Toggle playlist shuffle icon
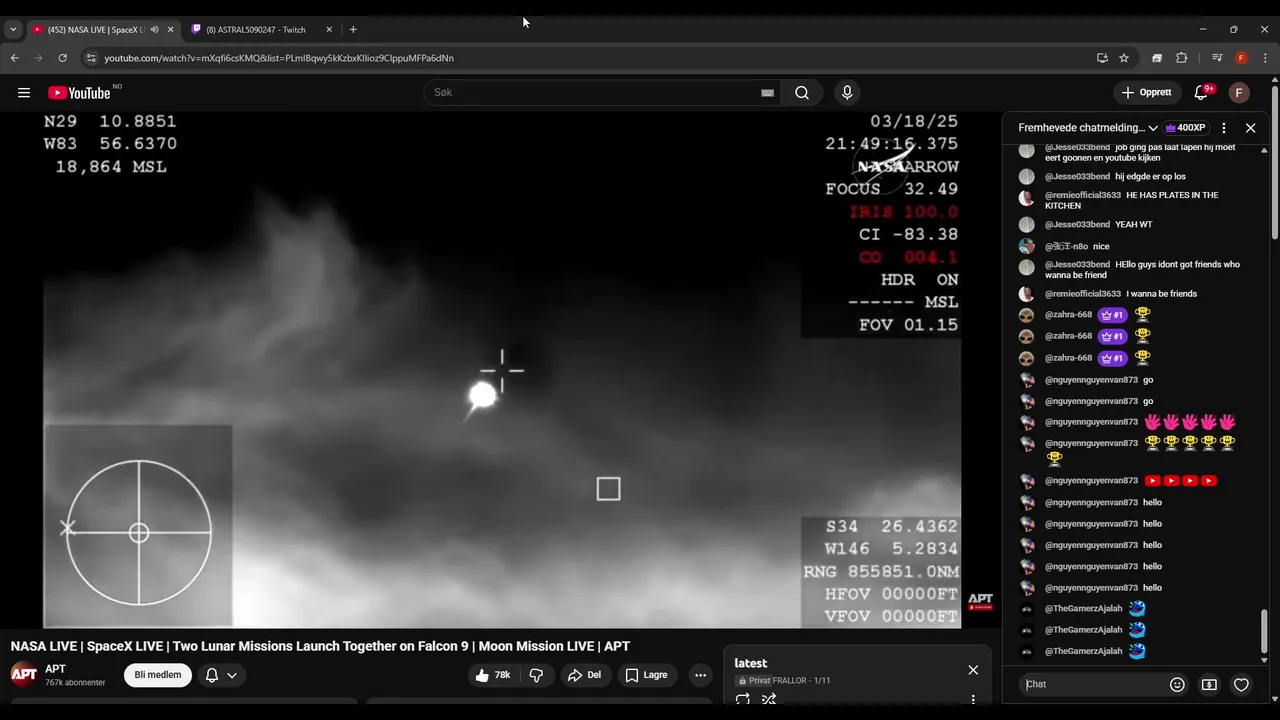 (x=769, y=700)
